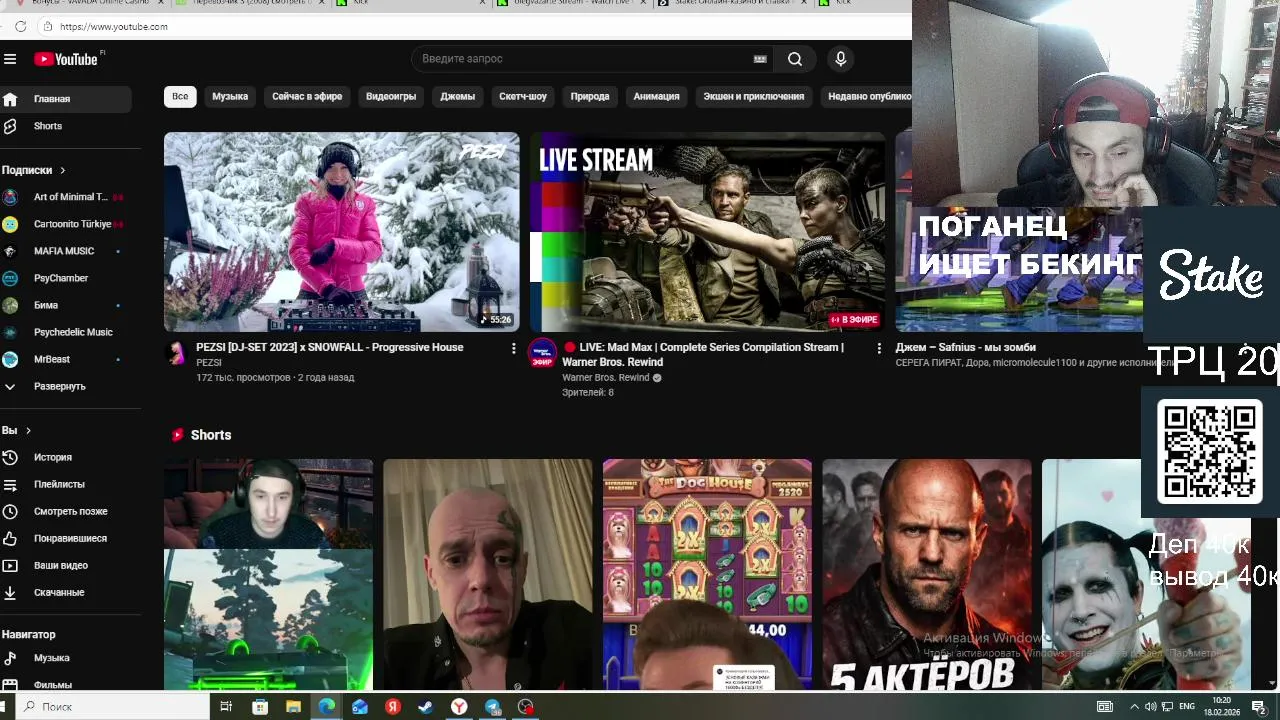Expand the Вы section chevron
The width and height of the screenshot is (1280, 720).
click(28, 430)
